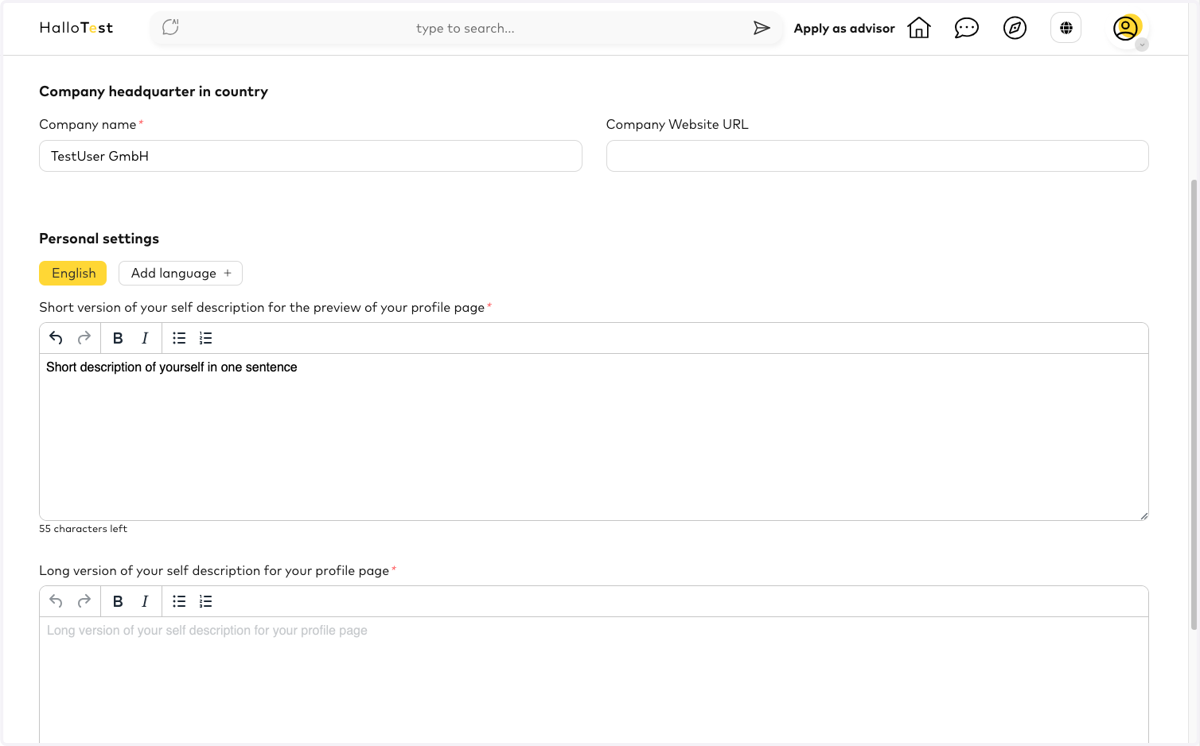Focus the 'type to search...' field

[x=465, y=28]
